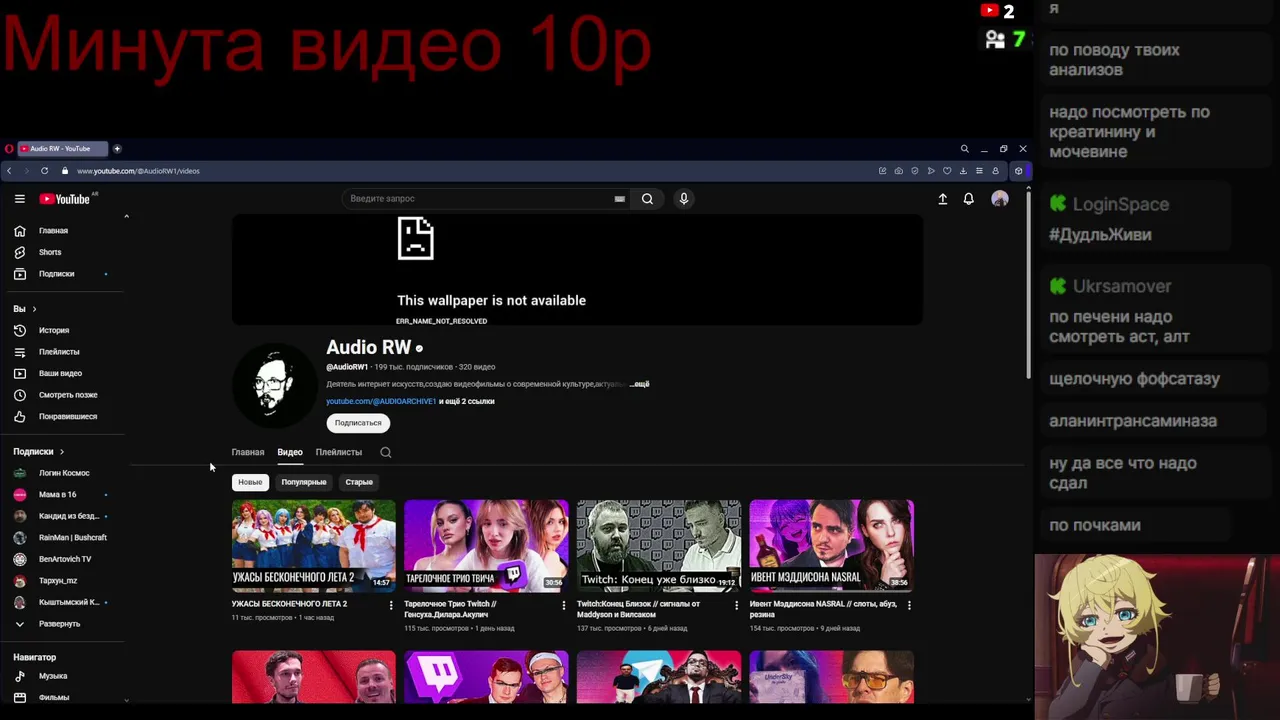Open the on-screen keyboard icon in search box
Screen dimensions: 1280x720
click(x=619, y=199)
